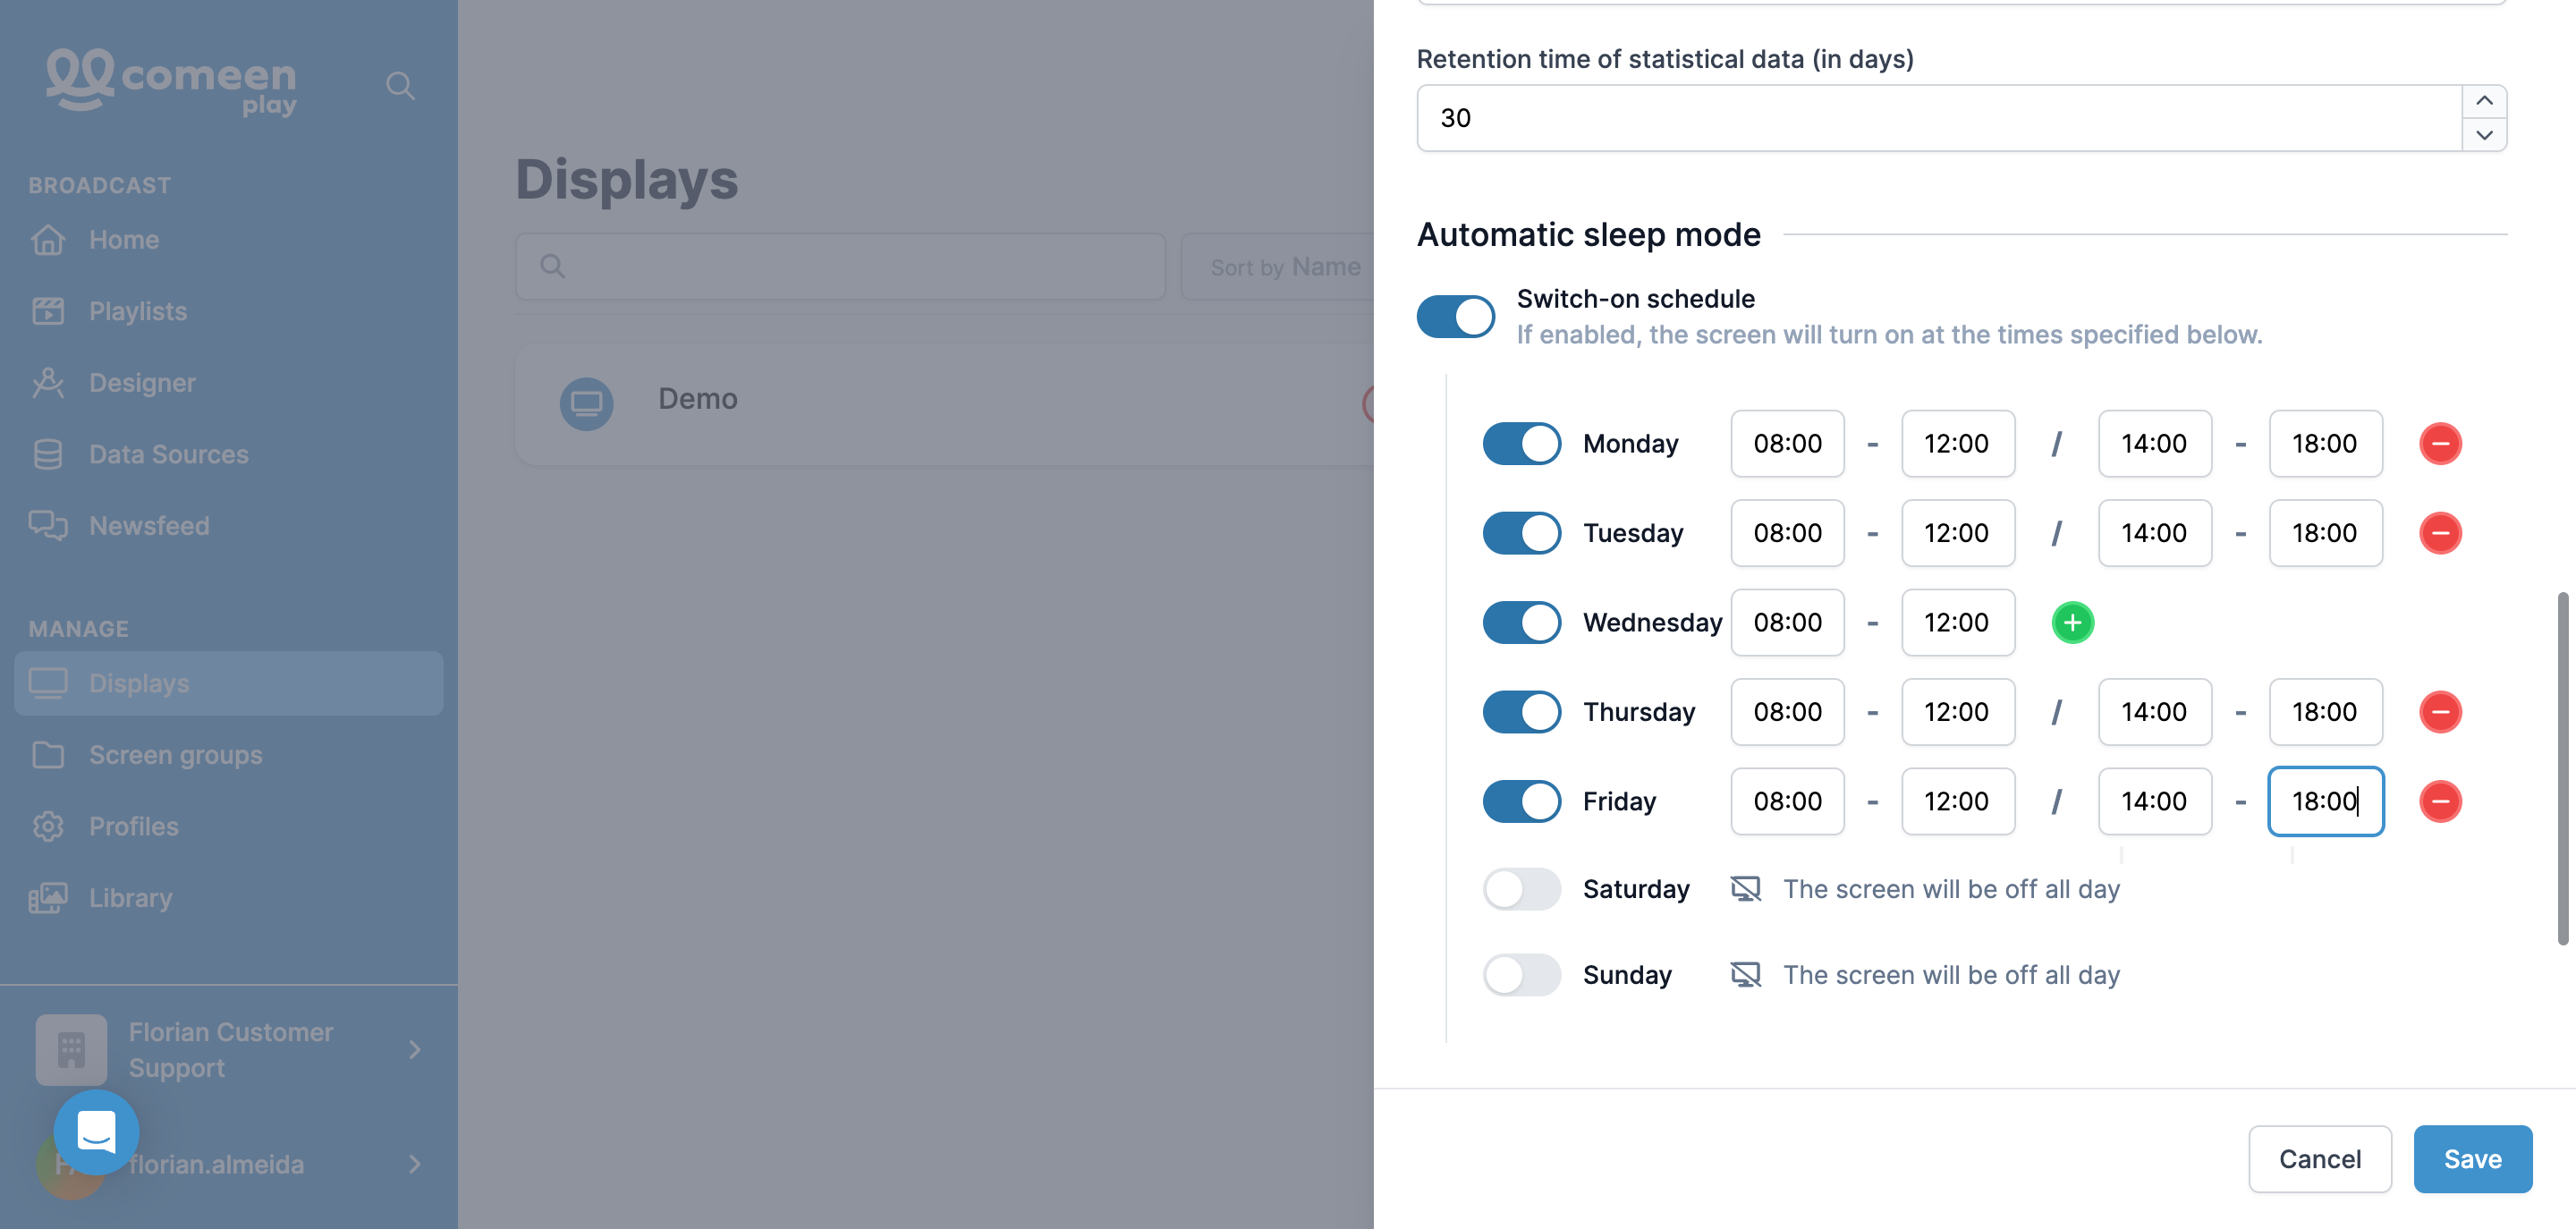Screen dimensions: 2576x1229
Task: Select Data Sources in the sidebar
Action: pyautogui.click(x=229, y=454)
